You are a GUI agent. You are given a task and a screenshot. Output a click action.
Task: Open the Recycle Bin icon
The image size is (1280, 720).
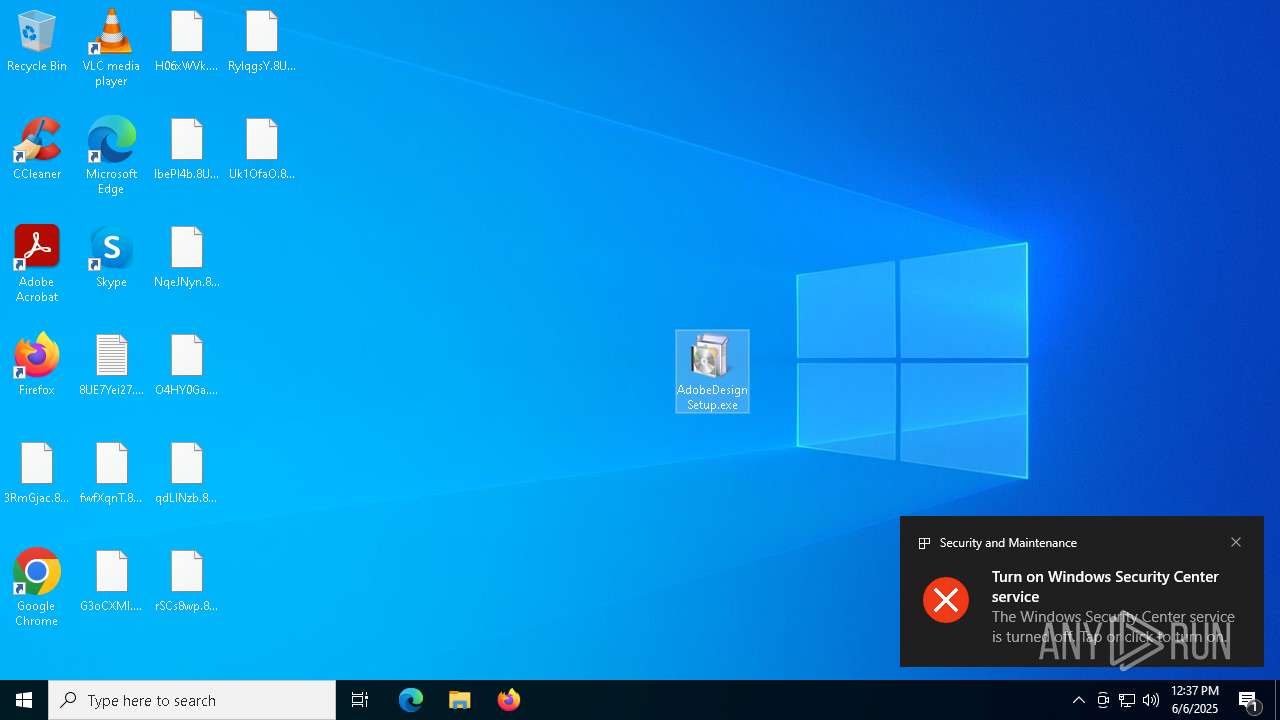pos(37,42)
